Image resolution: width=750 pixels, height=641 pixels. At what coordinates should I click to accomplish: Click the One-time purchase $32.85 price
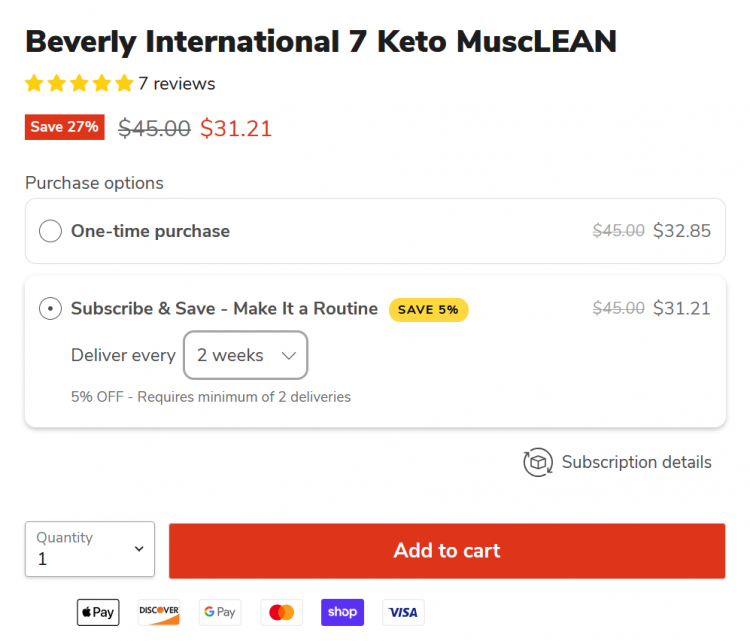tap(682, 231)
